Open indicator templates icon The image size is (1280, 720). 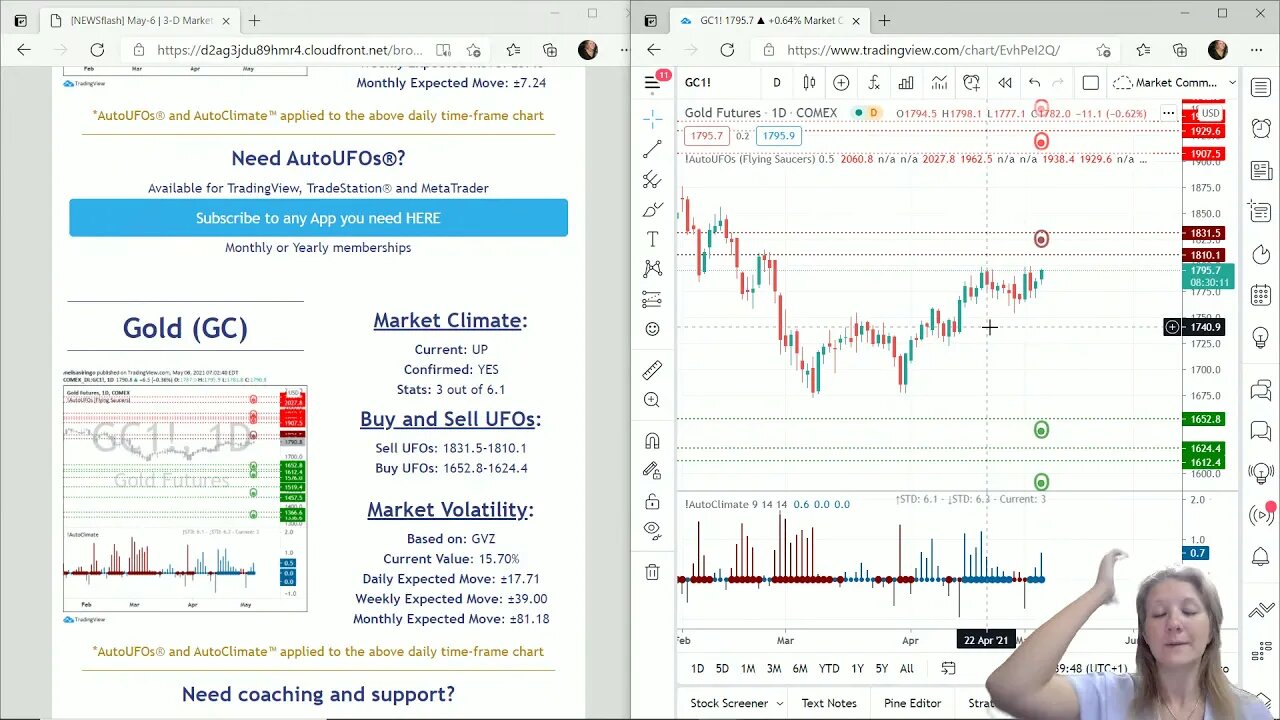939,83
